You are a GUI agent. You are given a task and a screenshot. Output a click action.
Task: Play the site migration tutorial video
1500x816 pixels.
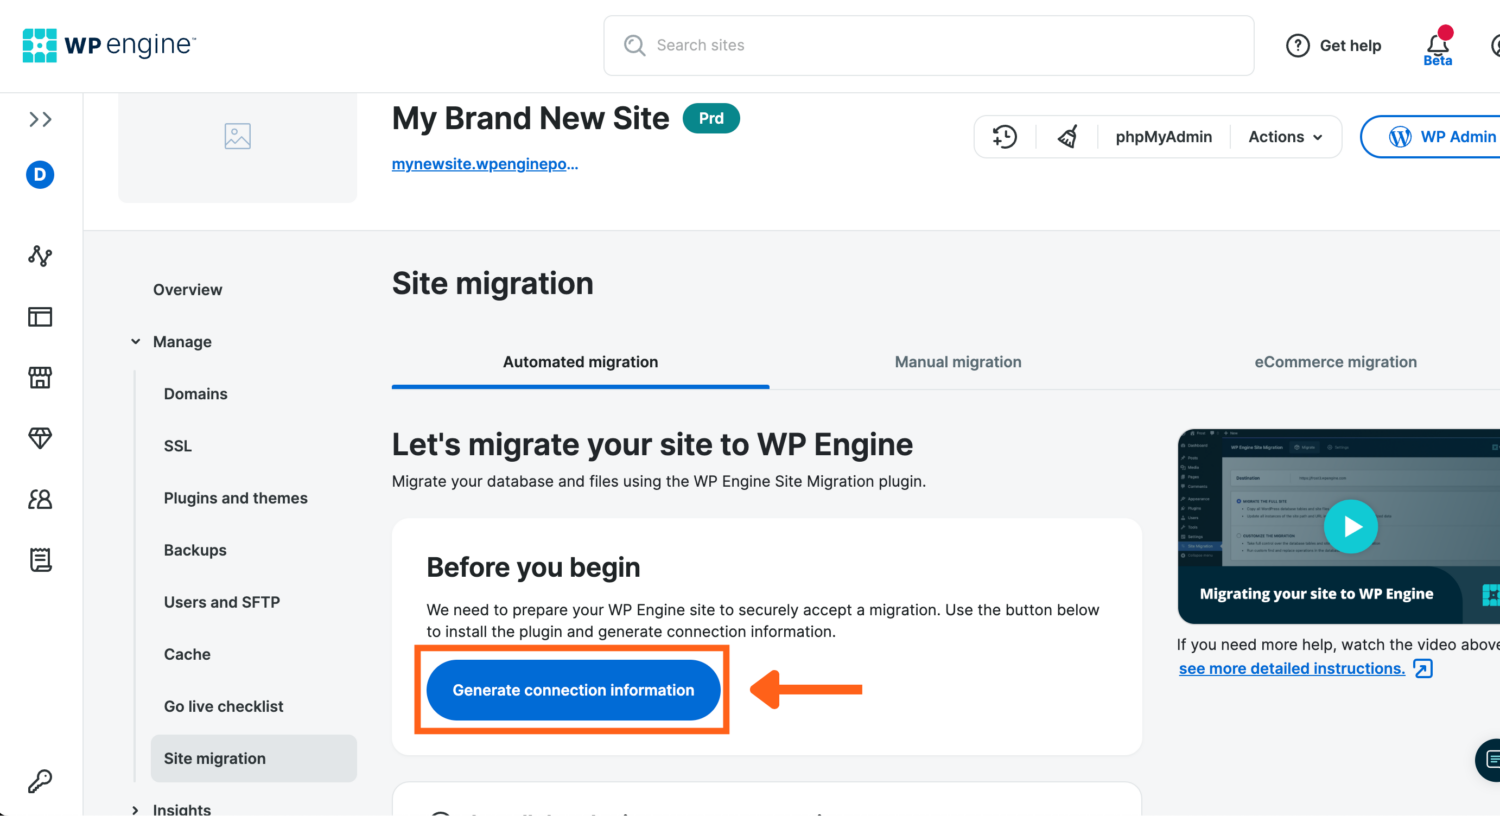point(1351,526)
